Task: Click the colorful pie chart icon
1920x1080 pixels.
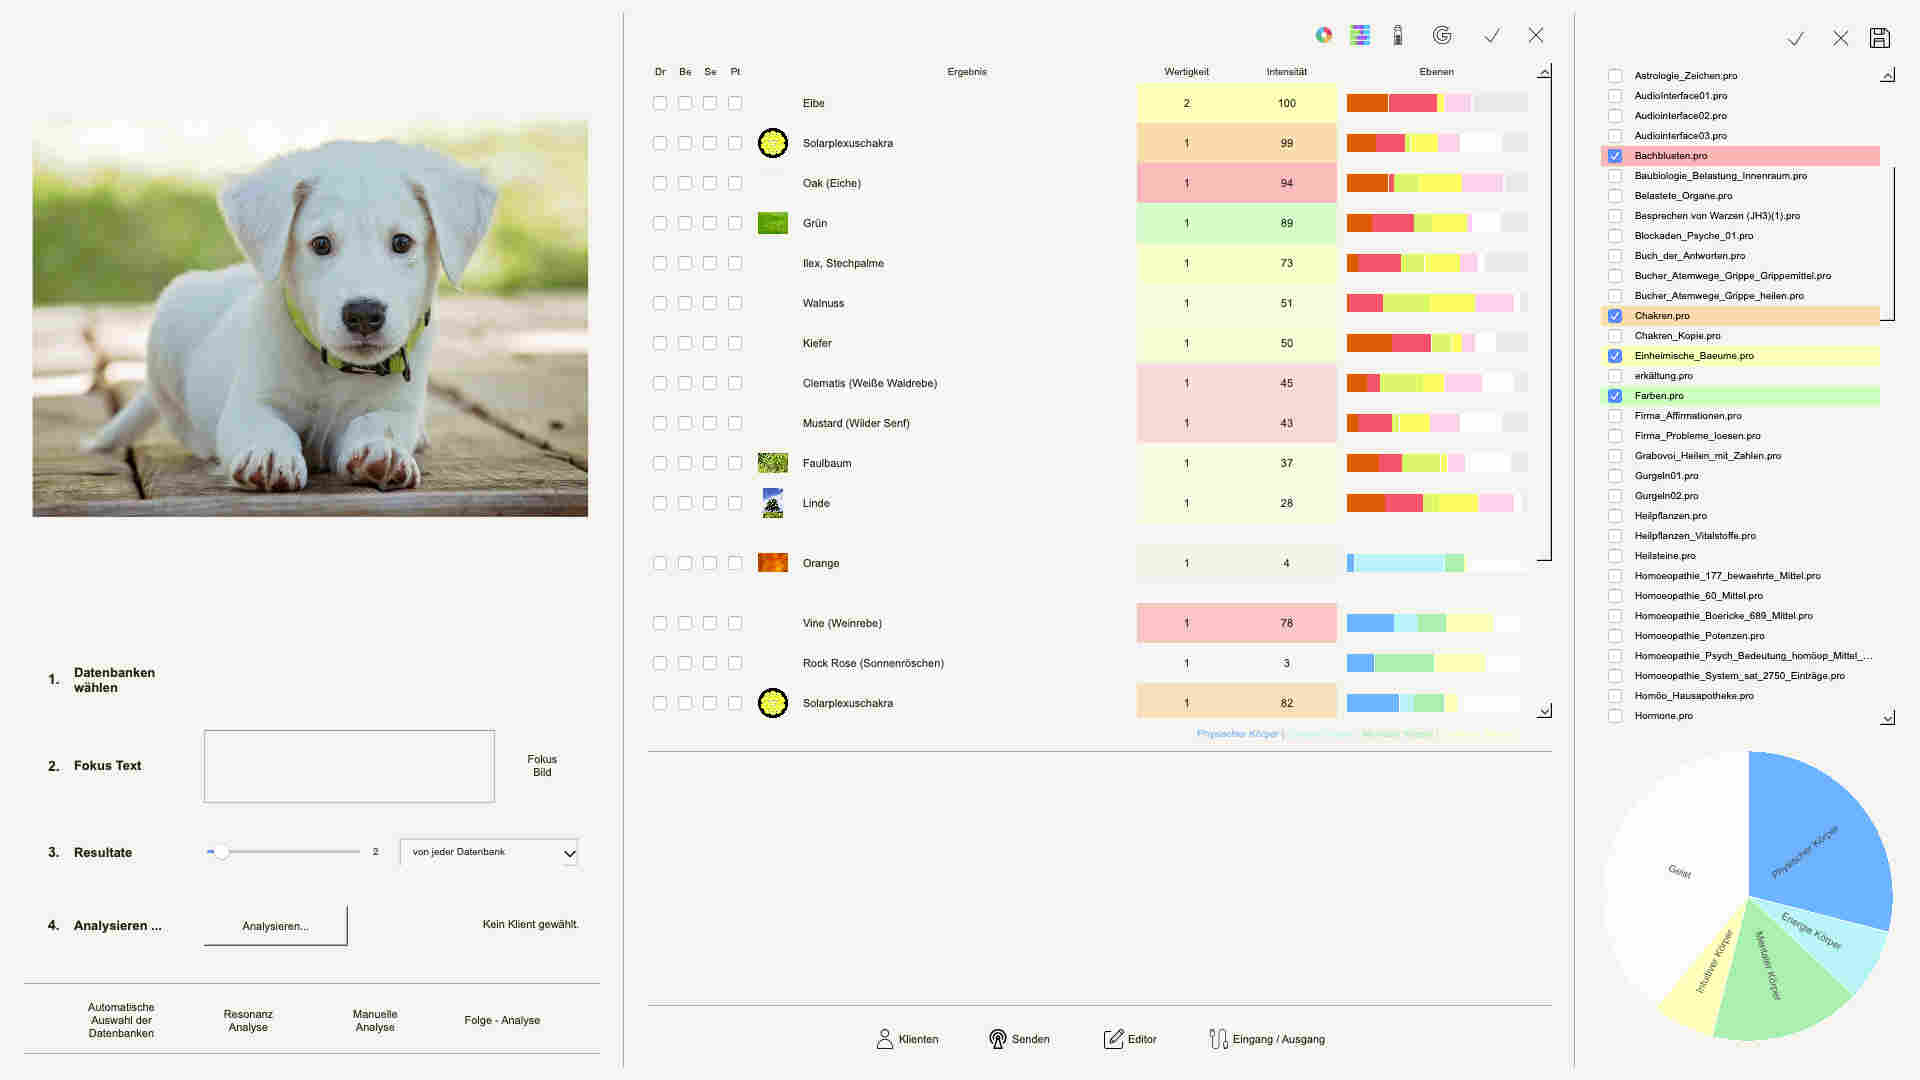Action: point(1323,36)
